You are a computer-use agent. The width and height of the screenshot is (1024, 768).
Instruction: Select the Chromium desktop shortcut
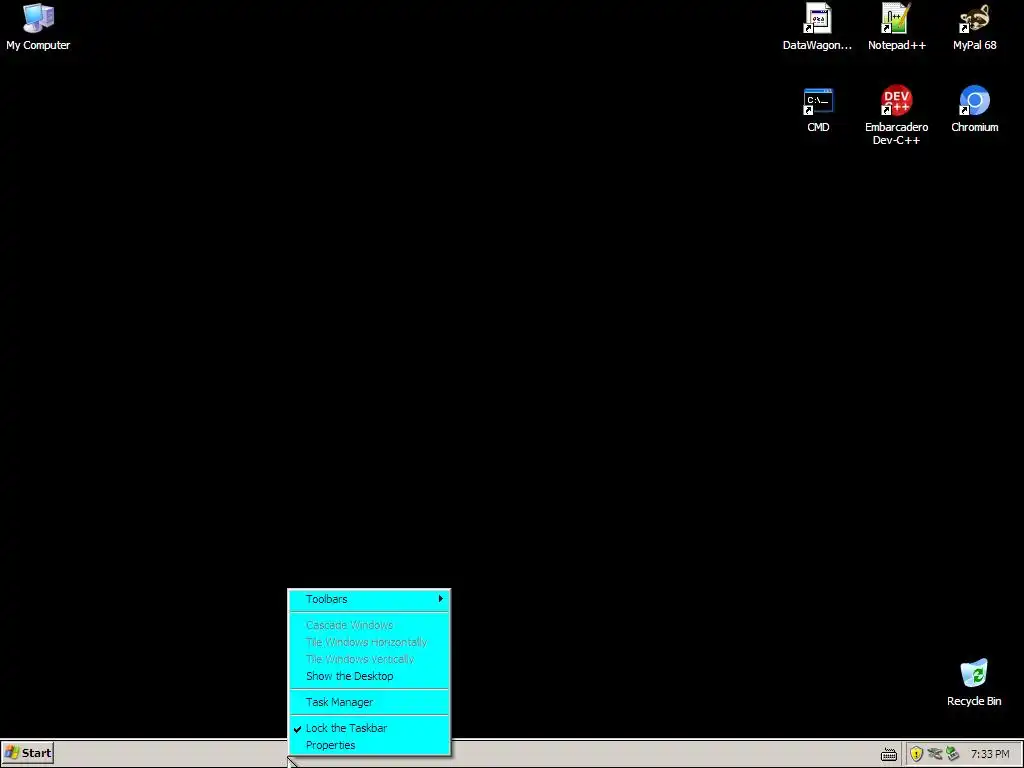coord(974,110)
